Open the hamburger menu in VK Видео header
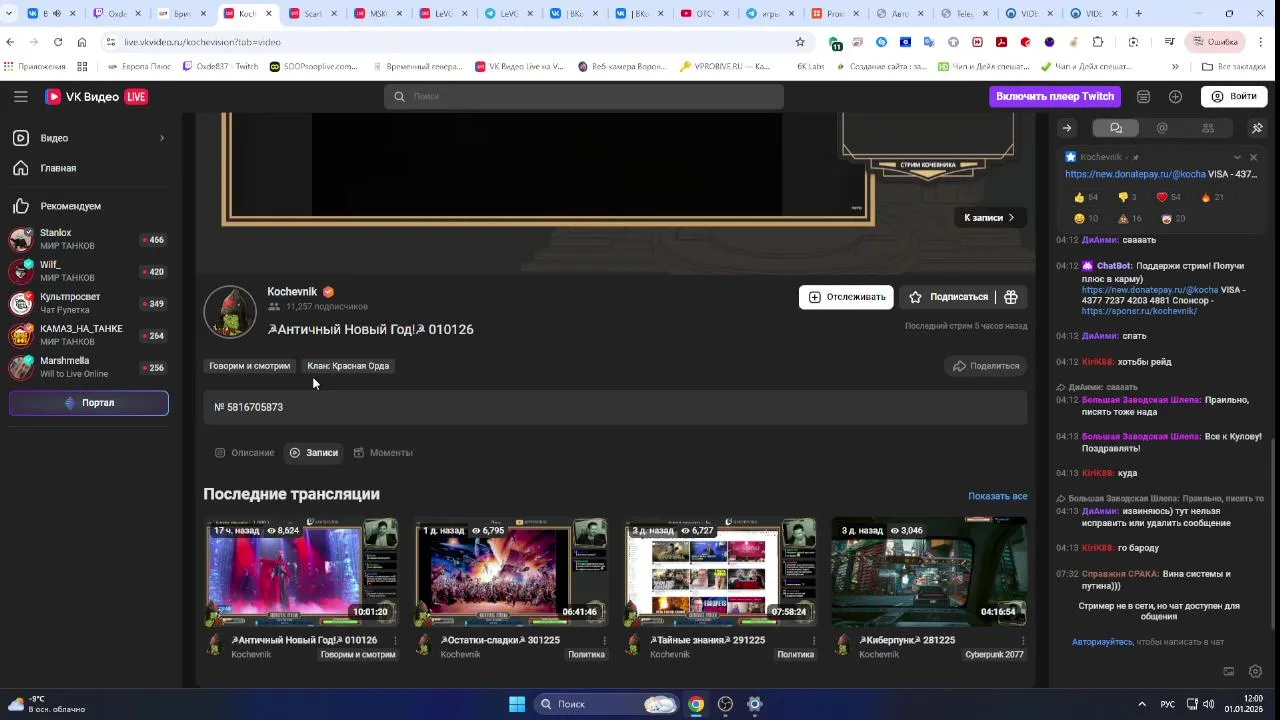The height and width of the screenshot is (720, 1280). (x=21, y=96)
